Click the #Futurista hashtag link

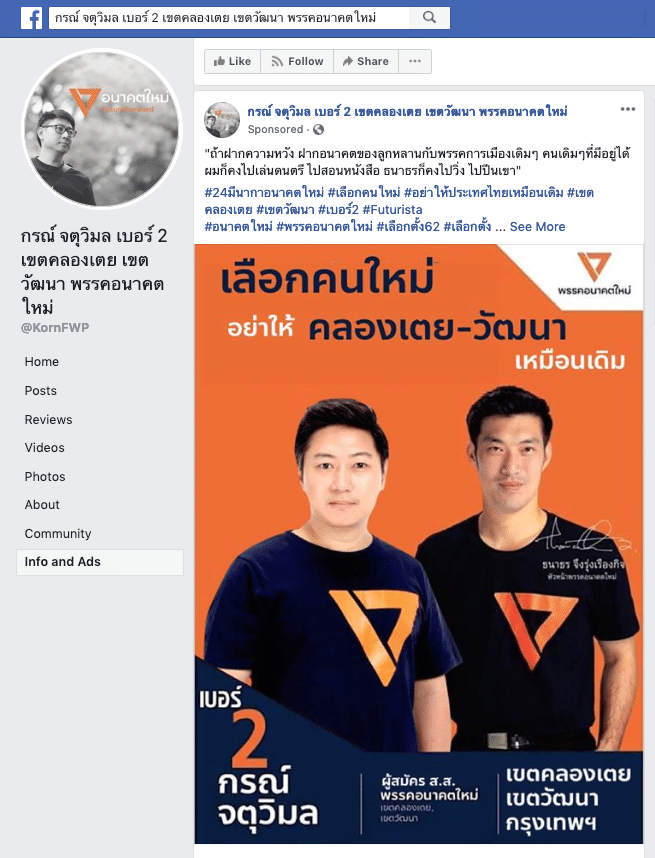click(392, 210)
